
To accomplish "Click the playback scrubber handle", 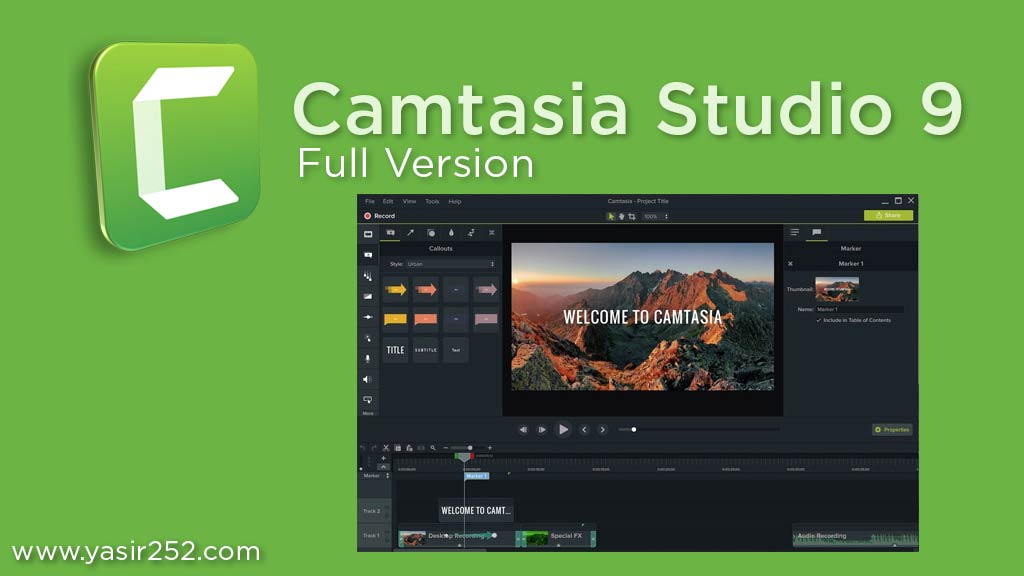I will click(x=633, y=430).
